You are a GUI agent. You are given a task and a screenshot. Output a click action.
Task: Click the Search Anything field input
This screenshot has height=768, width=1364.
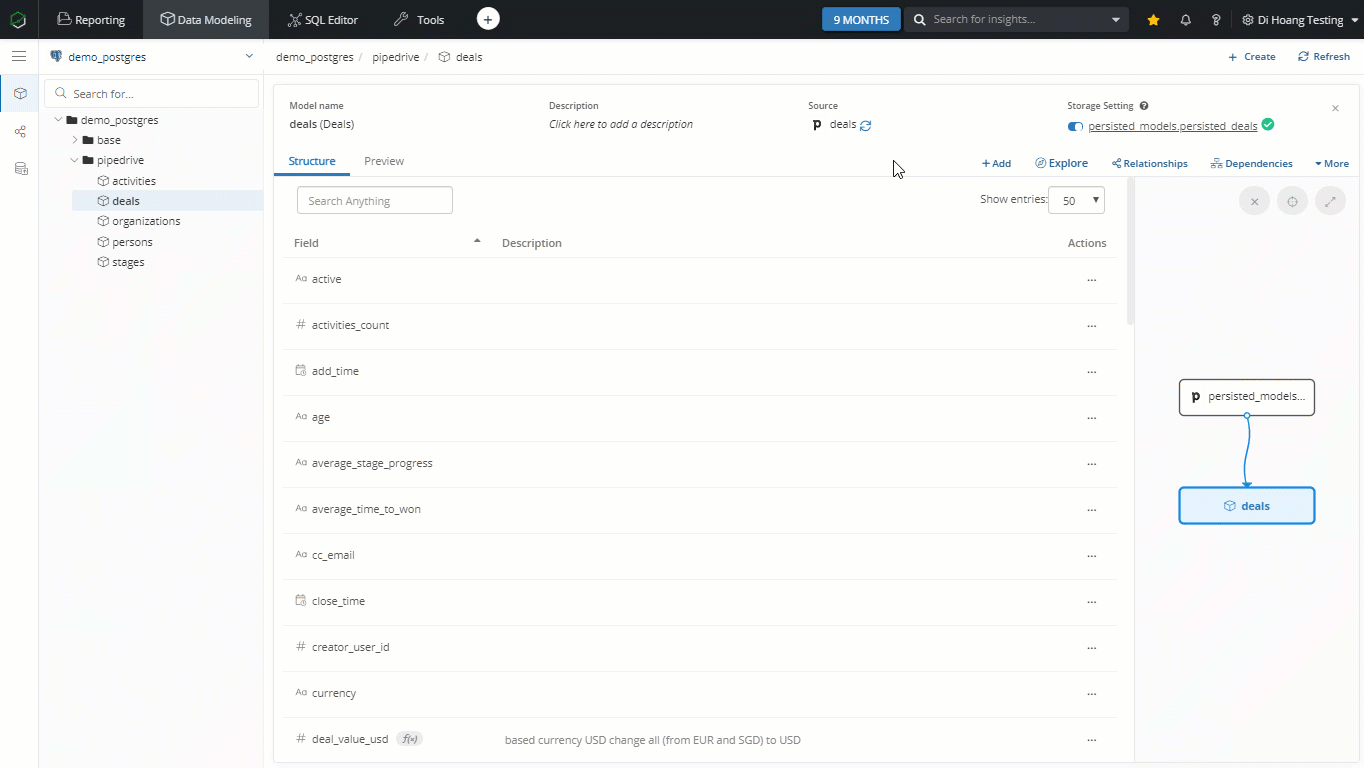(x=375, y=201)
